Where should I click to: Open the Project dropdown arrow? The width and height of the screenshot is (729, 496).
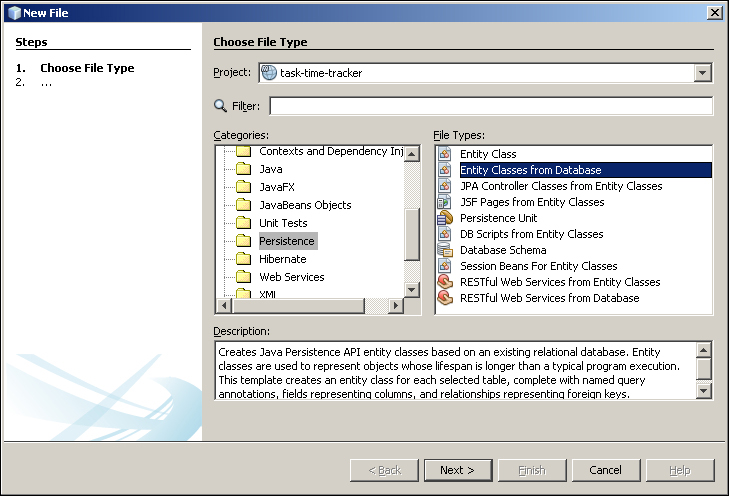point(703,73)
